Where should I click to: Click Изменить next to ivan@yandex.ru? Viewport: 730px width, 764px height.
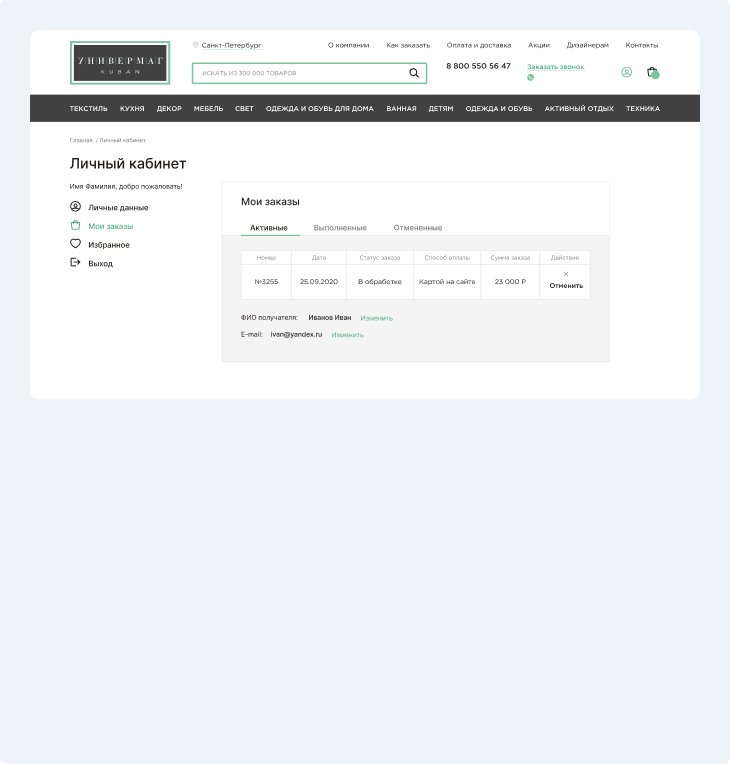[347, 335]
